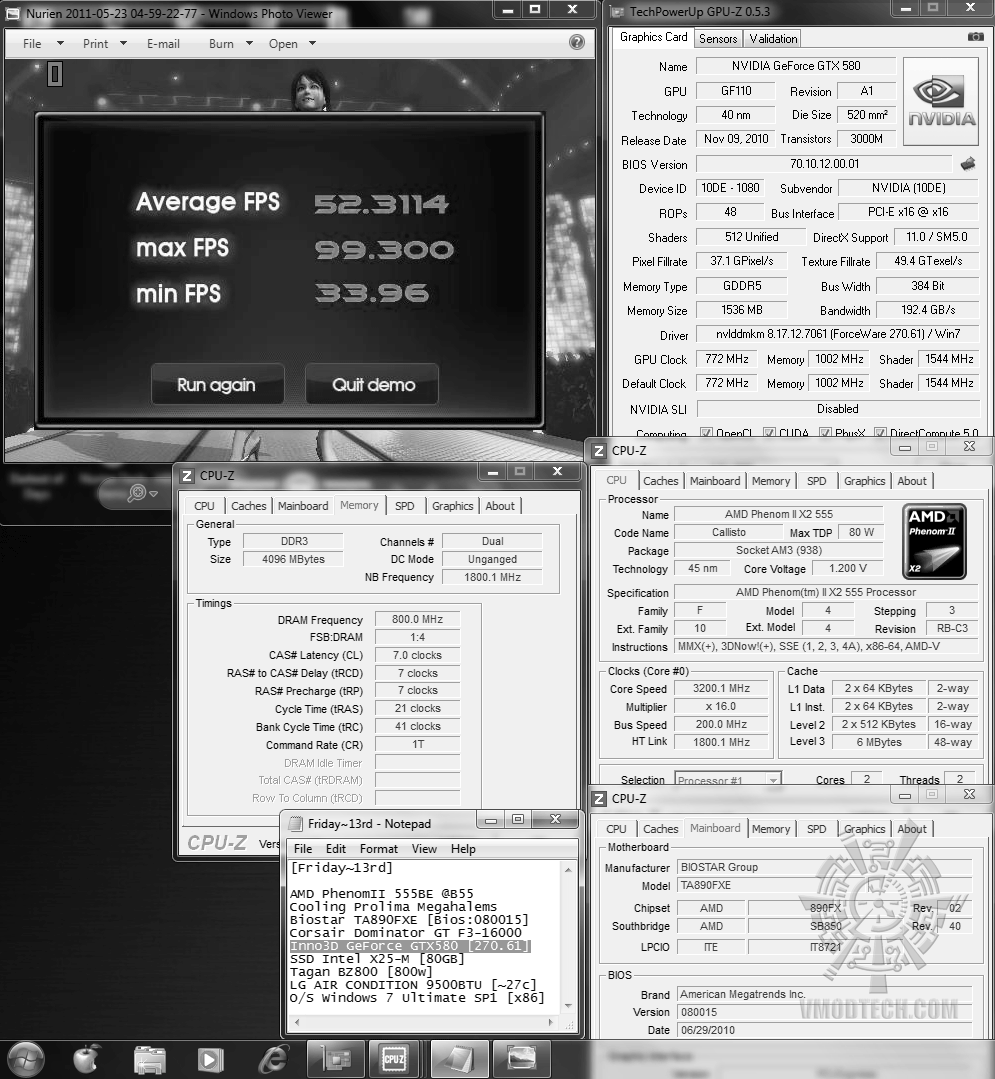This screenshot has width=995, height=1079.
Task: Click the Z icon of CPU-Z mainboard window
Action: point(599,799)
